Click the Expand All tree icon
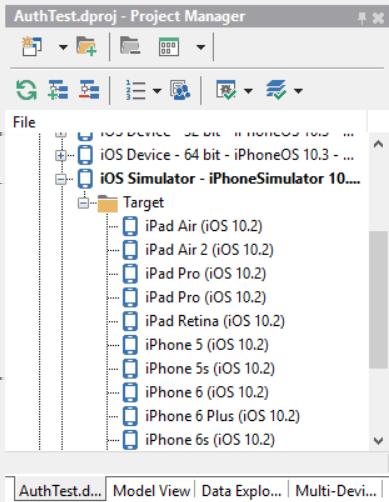 coord(58,90)
